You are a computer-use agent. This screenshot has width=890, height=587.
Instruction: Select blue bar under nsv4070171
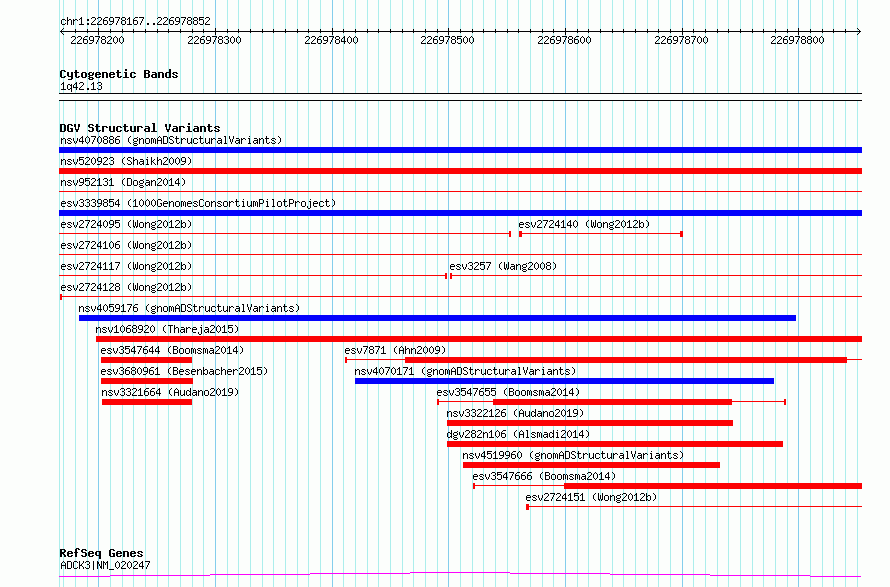[564, 381]
